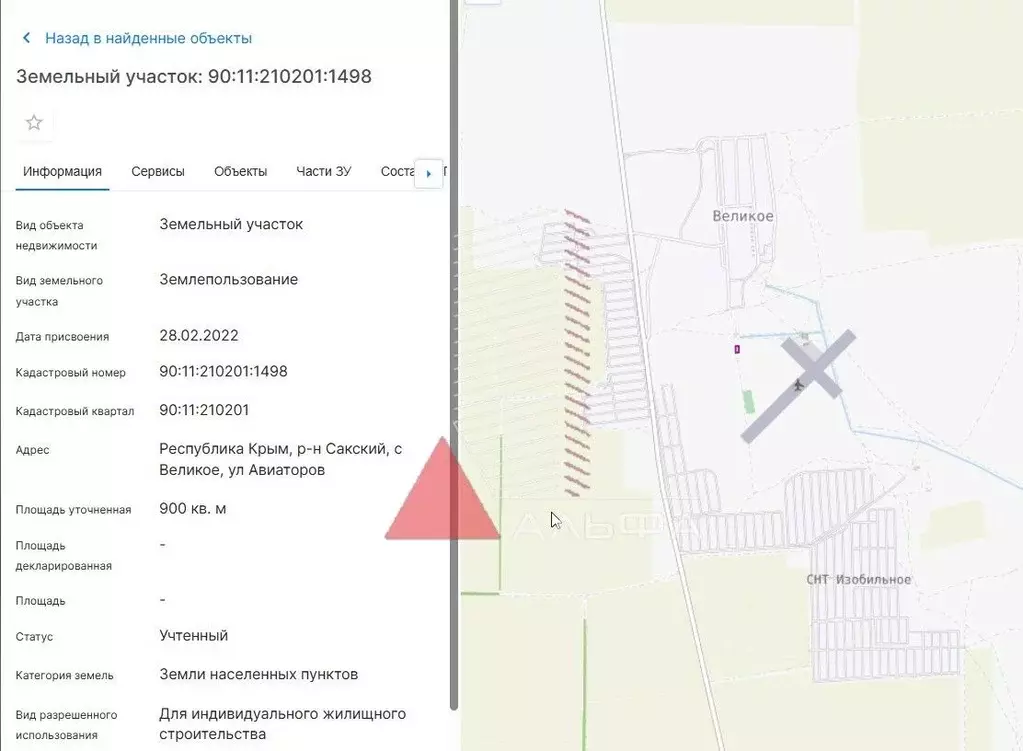Click the small green rectangle near airport

pyautogui.click(x=749, y=401)
